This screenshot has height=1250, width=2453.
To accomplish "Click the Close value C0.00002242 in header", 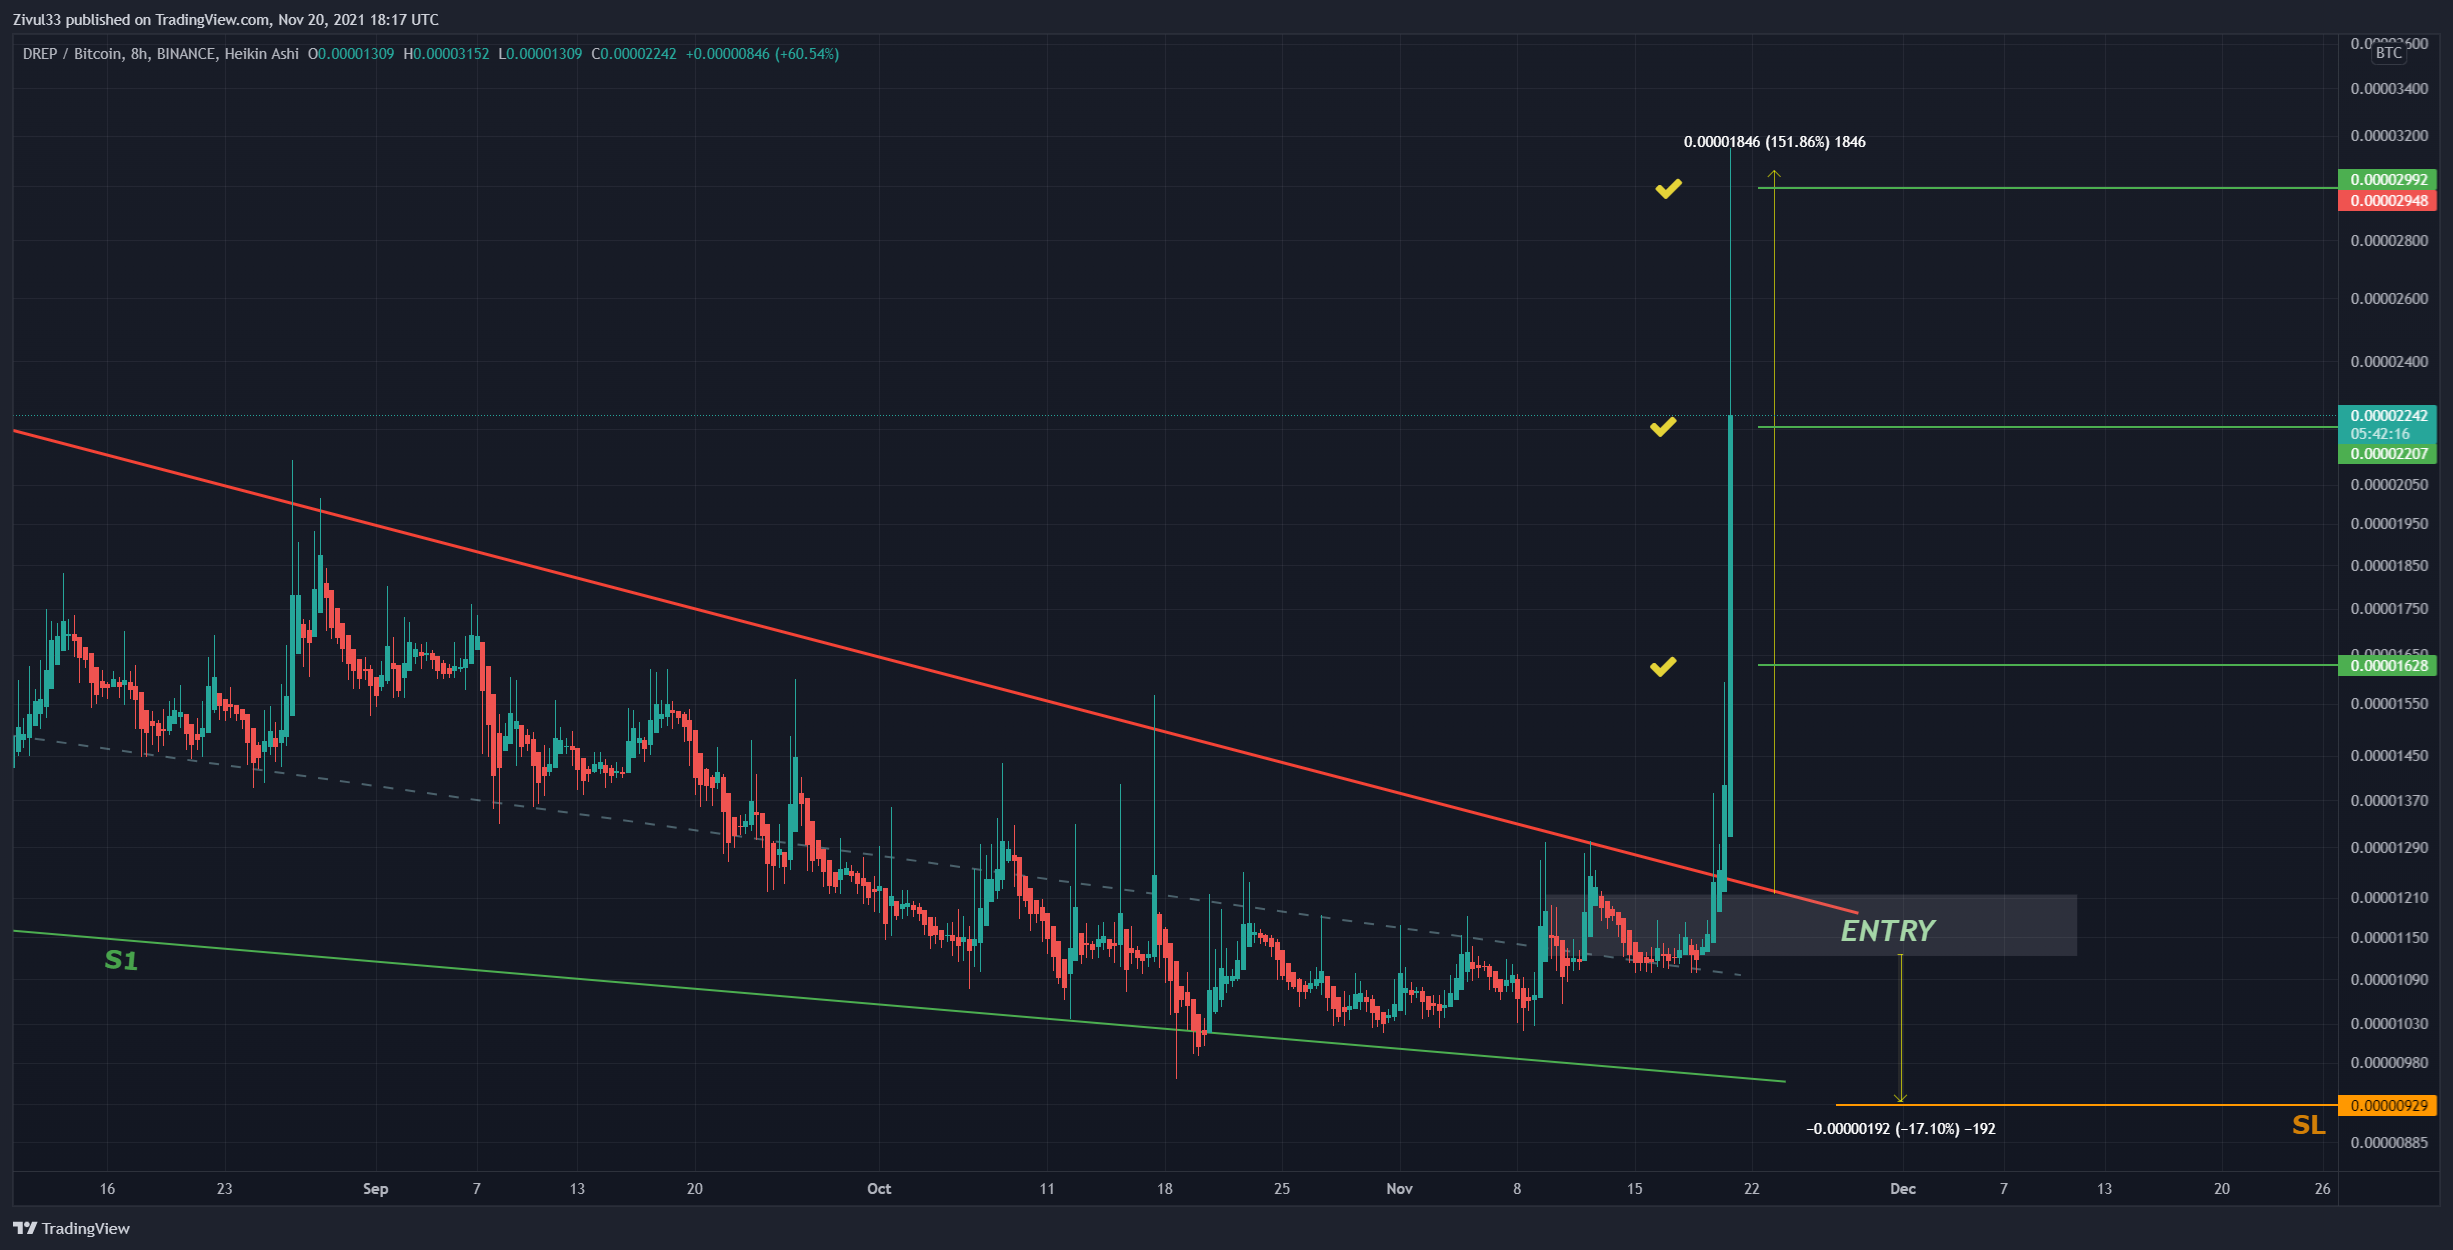I will pos(634,54).
